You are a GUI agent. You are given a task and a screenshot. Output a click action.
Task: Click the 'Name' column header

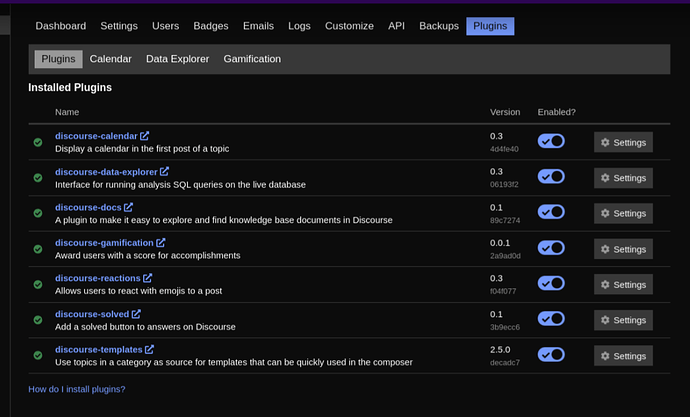click(x=67, y=112)
